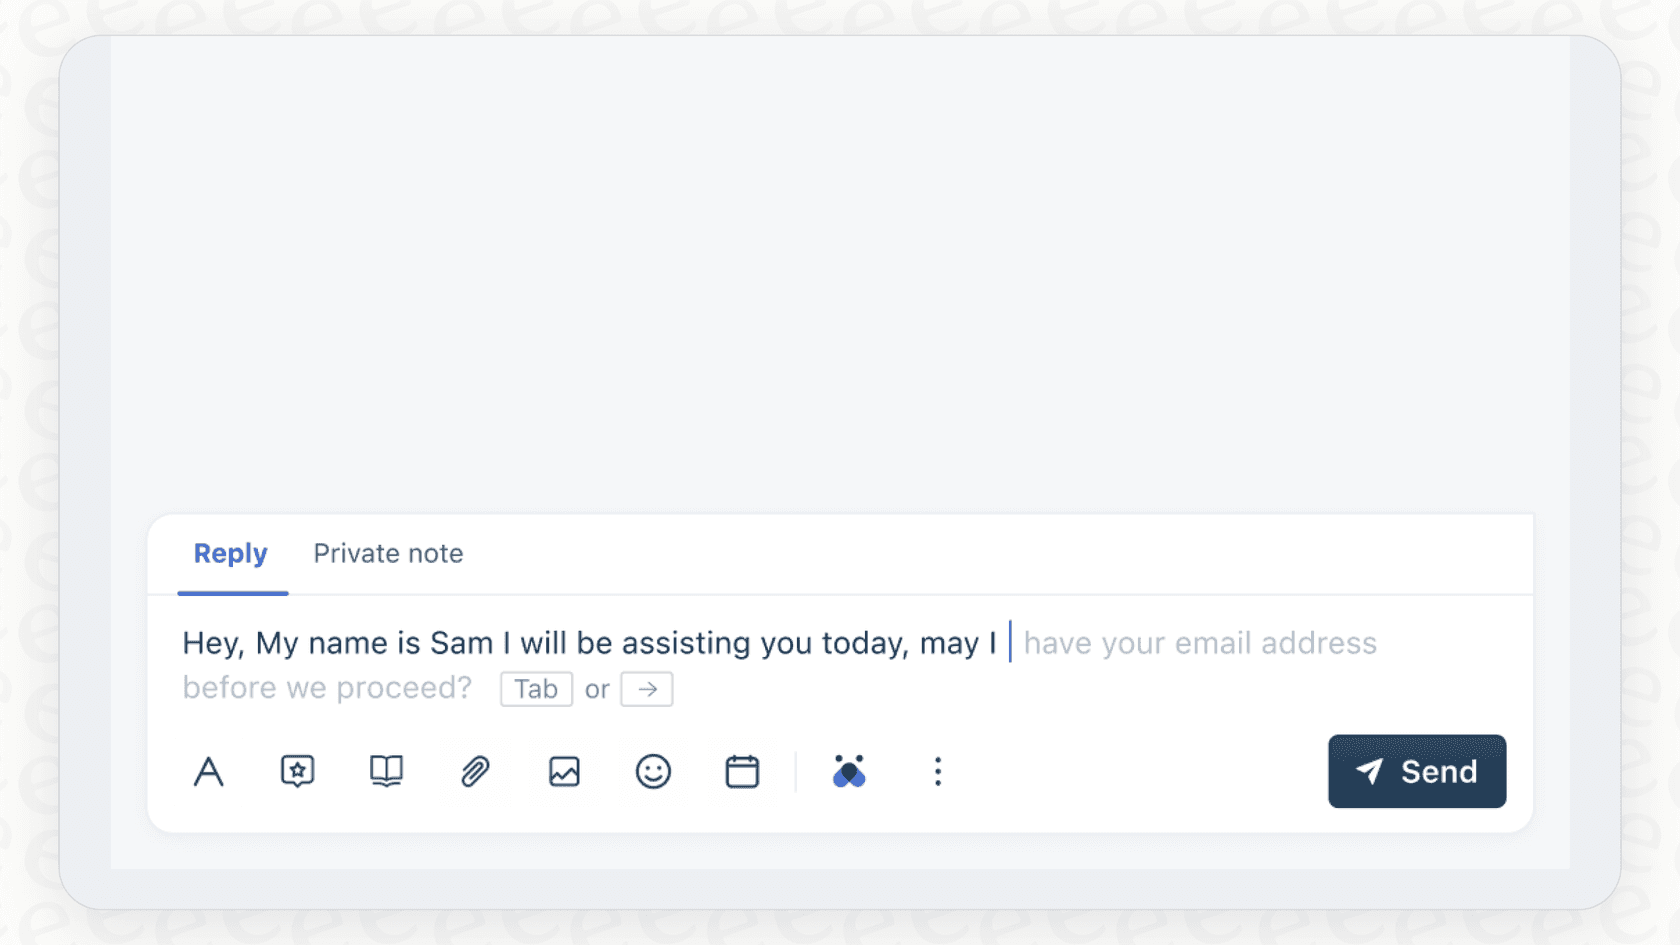Open the three-dot overflow menu

[x=937, y=771]
